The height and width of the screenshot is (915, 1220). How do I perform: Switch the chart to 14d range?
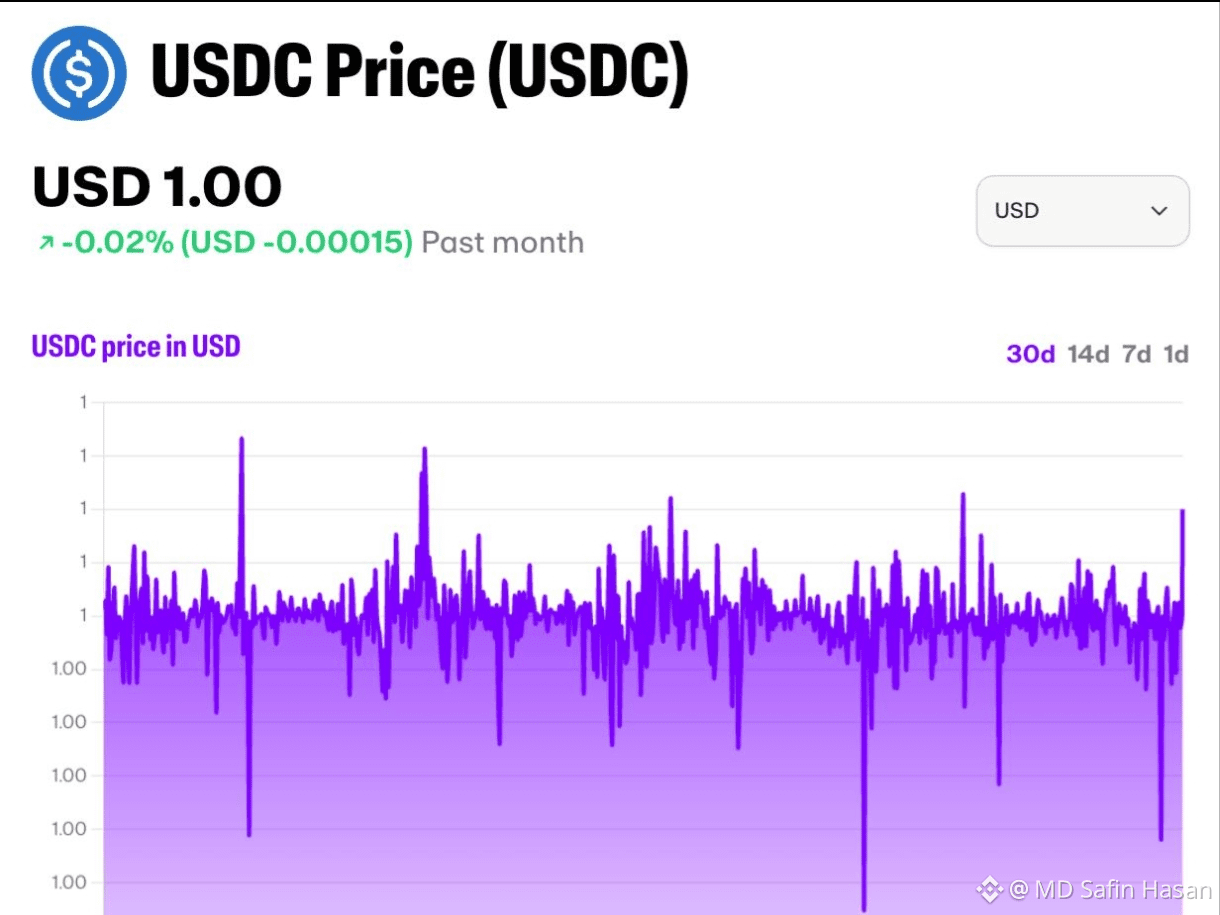click(1088, 354)
